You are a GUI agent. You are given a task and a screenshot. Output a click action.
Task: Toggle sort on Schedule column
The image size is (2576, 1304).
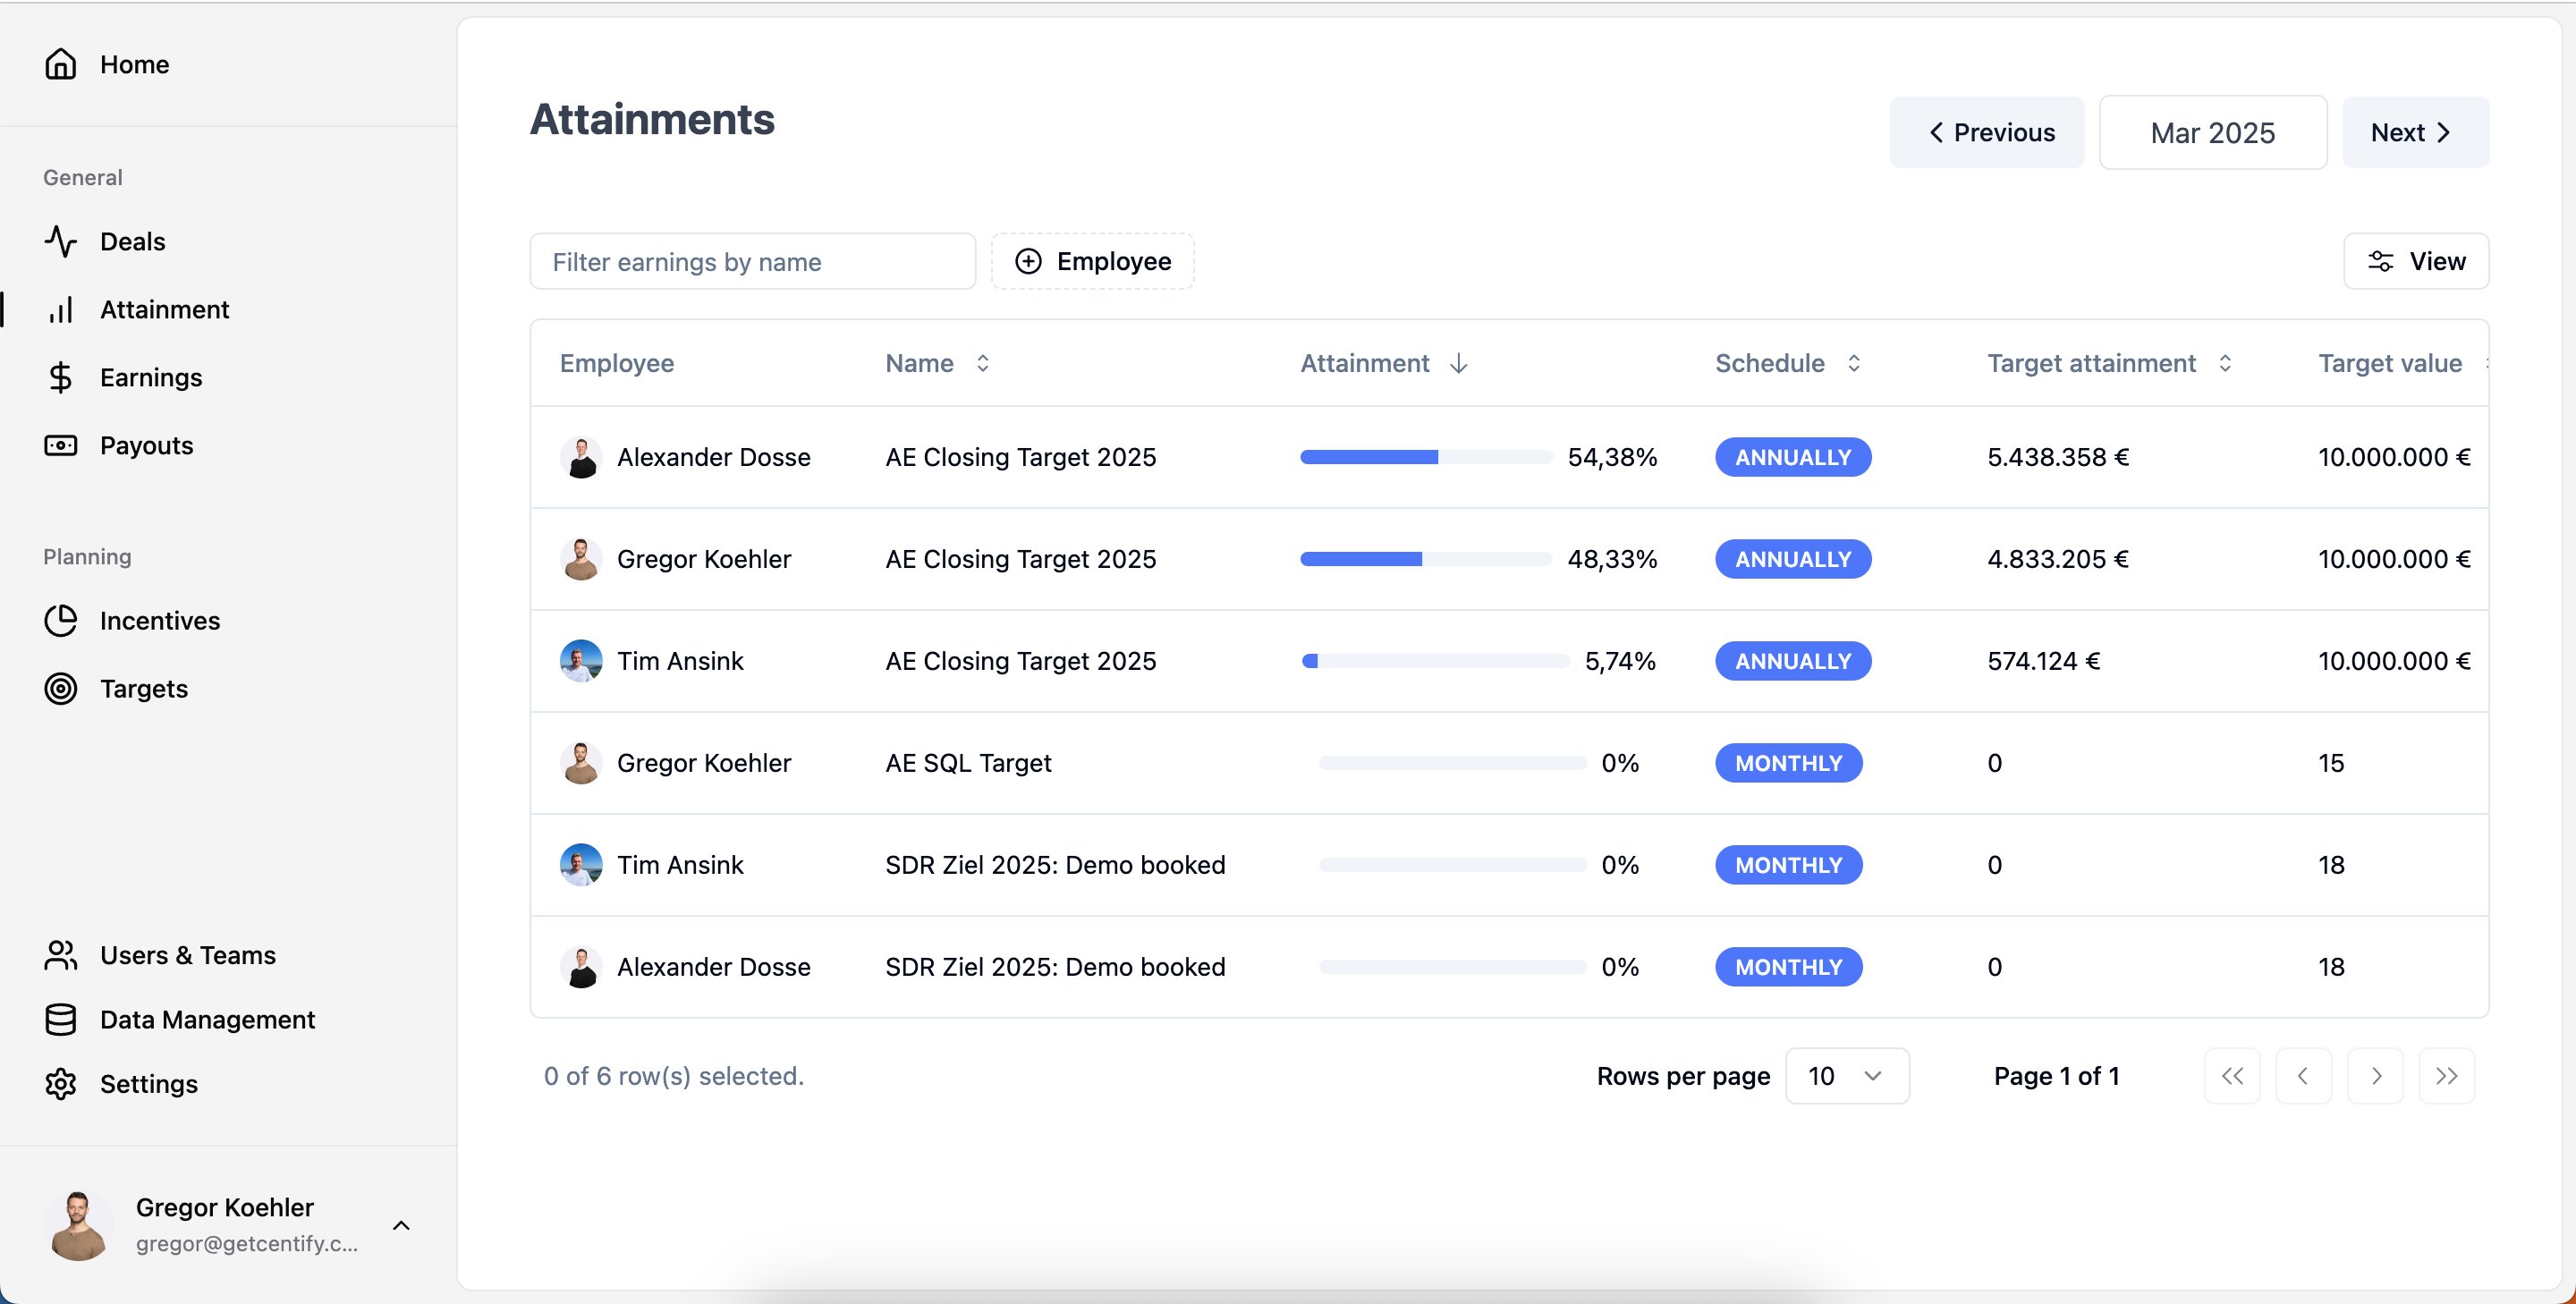pos(1787,363)
